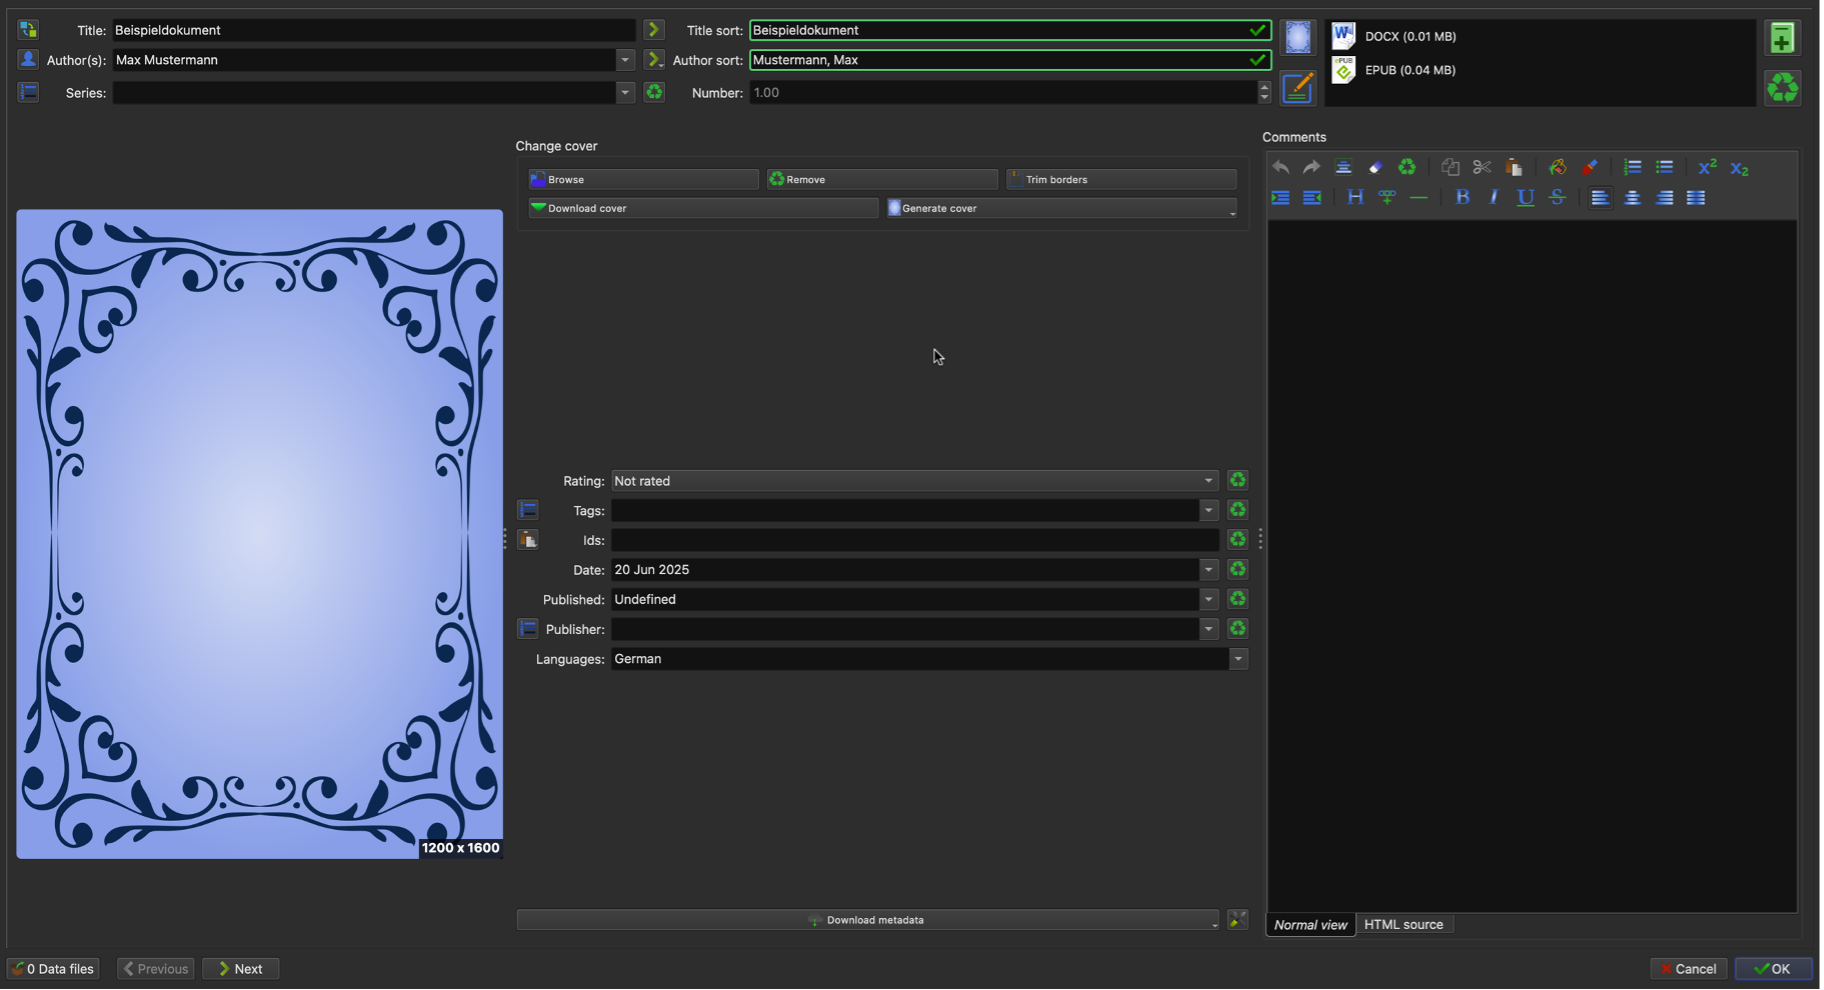
Task: Click the insert link icon in Comments
Action: pyautogui.click(x=1387, y=198)
